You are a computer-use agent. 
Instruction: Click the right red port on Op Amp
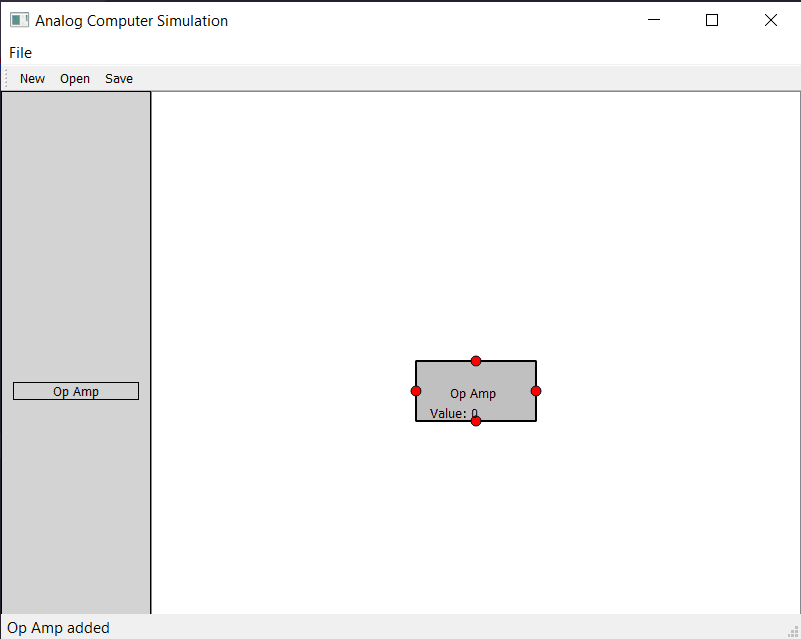[536, 391]
